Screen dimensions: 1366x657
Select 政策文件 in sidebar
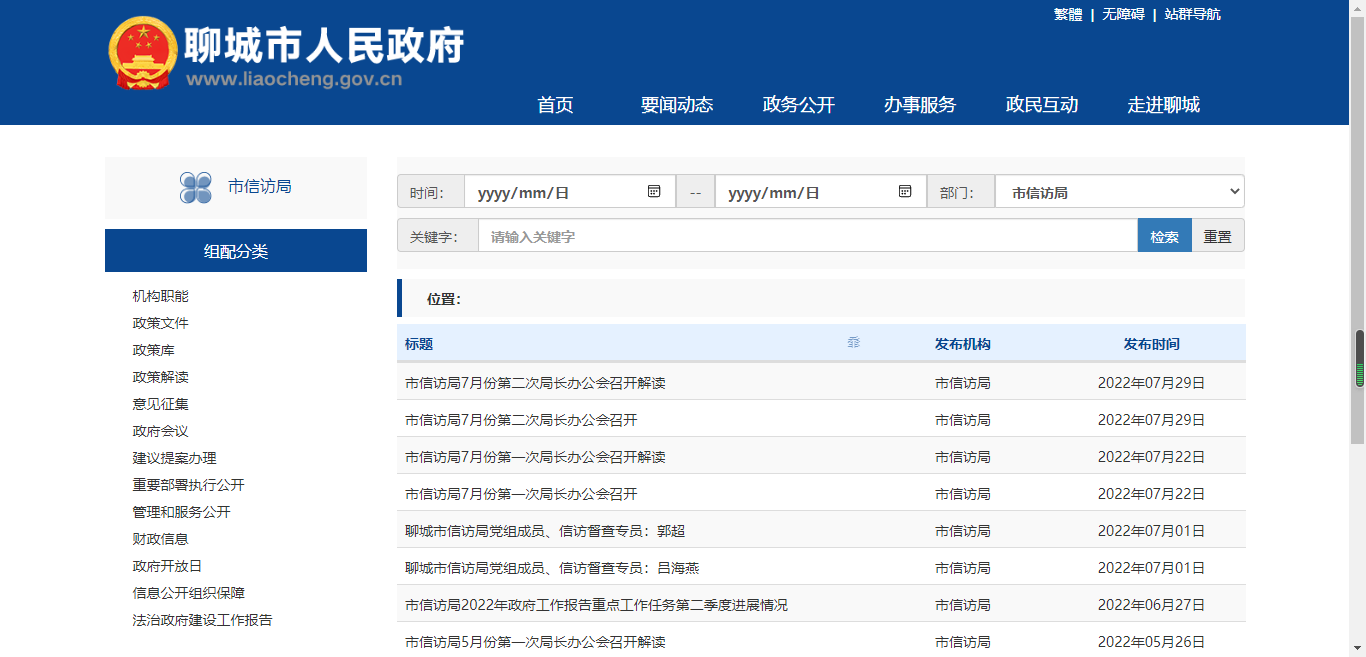pyautogui.click(x=160, y=323)
